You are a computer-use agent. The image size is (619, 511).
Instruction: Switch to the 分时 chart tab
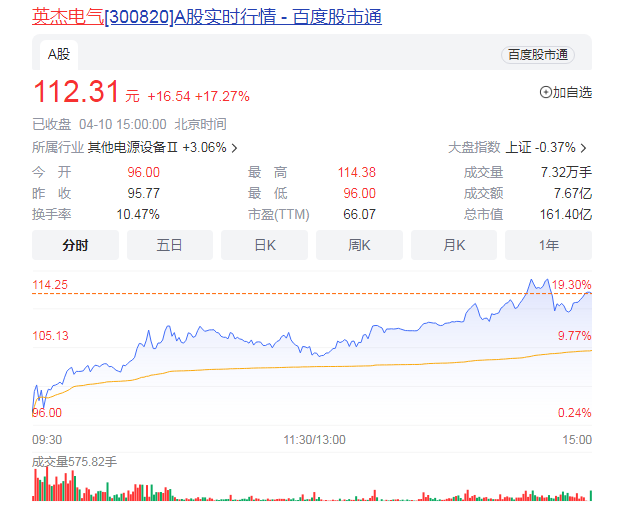coord(75,245)
